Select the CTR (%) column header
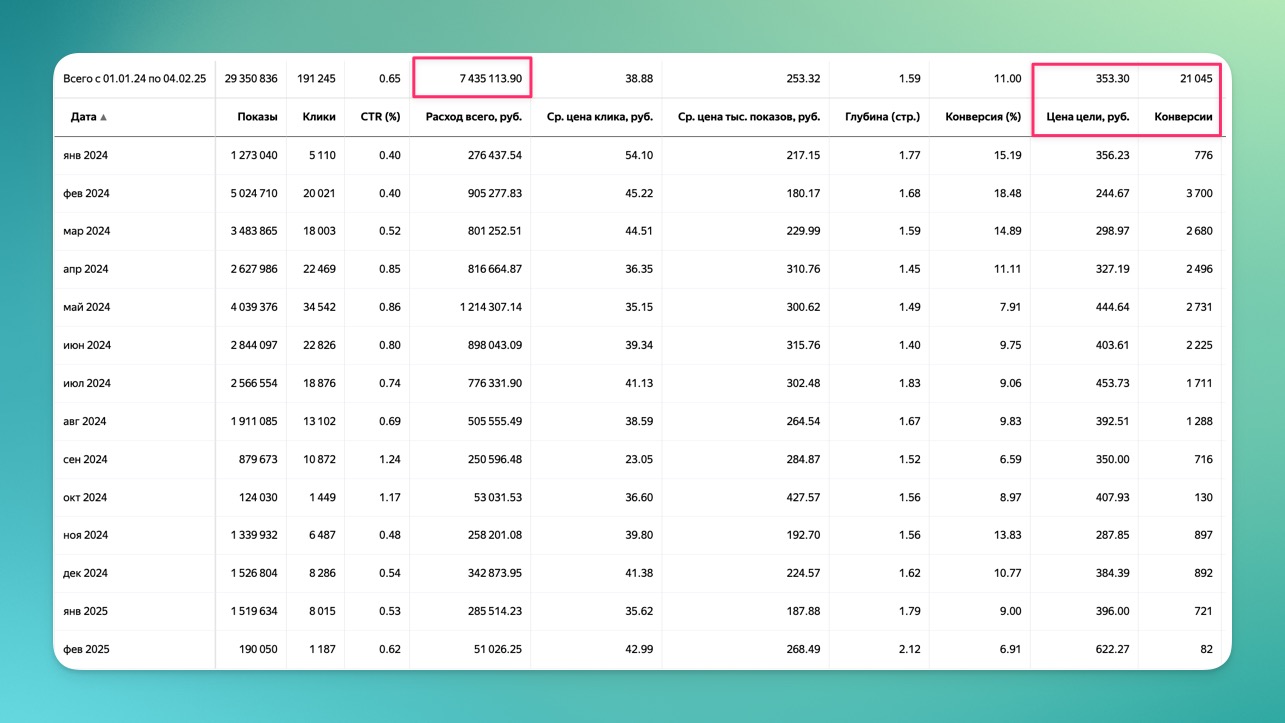 tap(380, 117)
